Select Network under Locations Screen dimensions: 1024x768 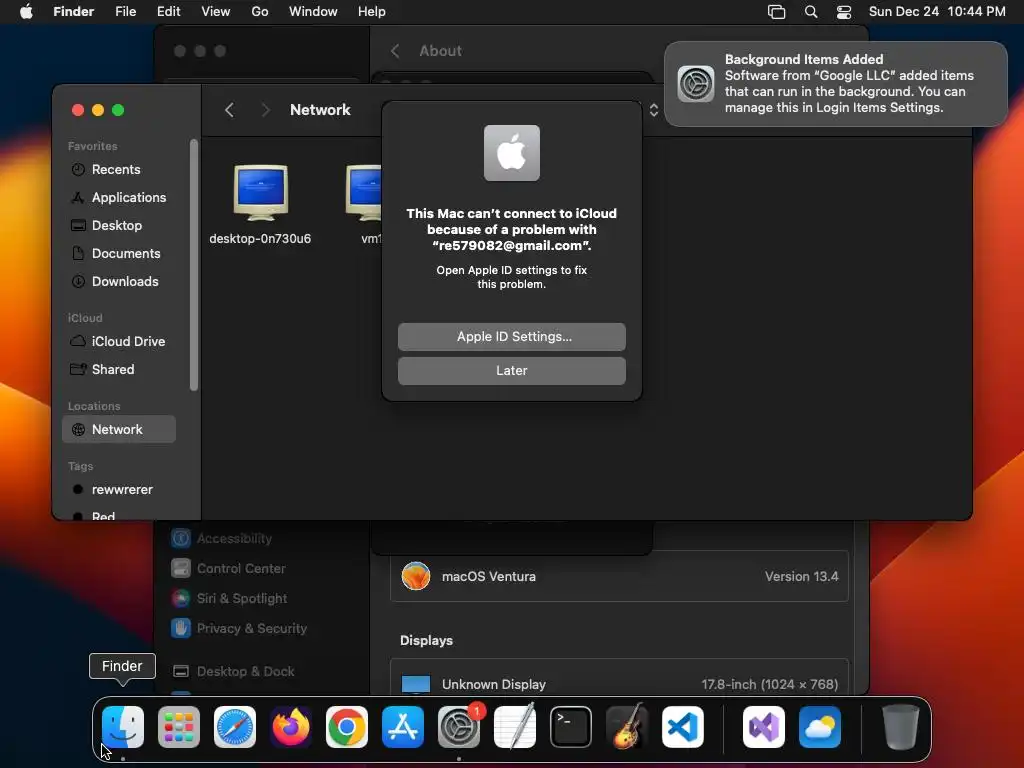(119, 430)
